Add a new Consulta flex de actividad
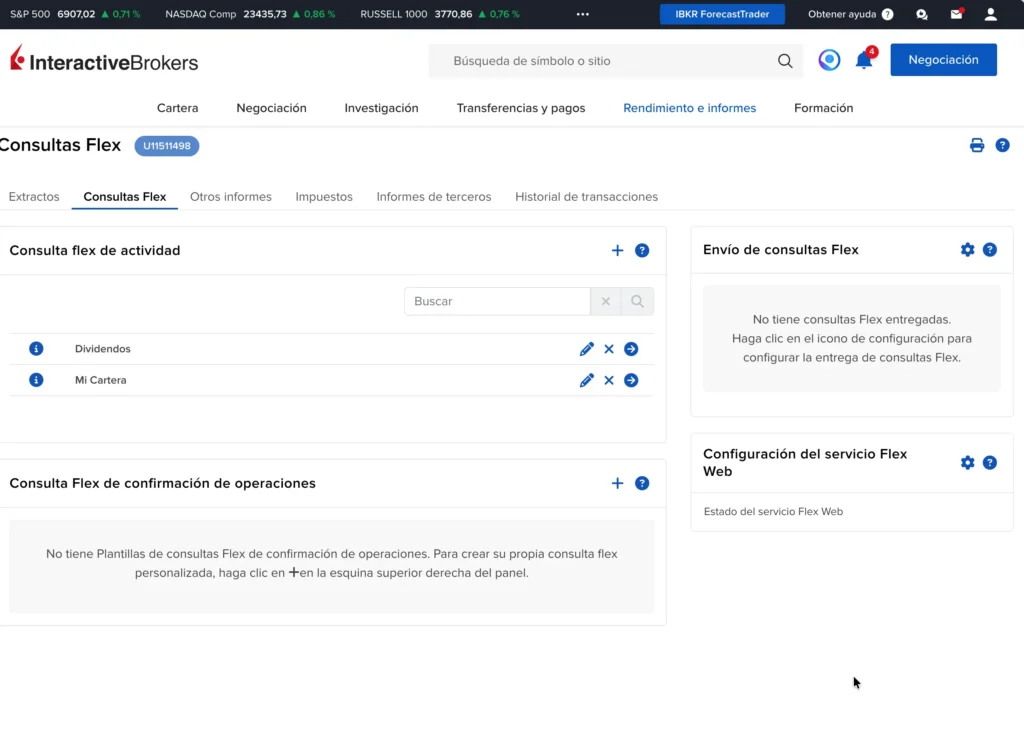1024x734 pixels. tap(617, 250)
